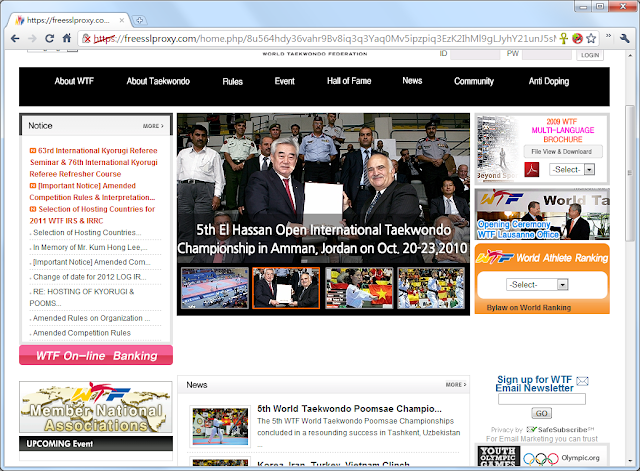Viewport: 640px width, 471px height.
Task: Click the PW password field
Action: 547,54
